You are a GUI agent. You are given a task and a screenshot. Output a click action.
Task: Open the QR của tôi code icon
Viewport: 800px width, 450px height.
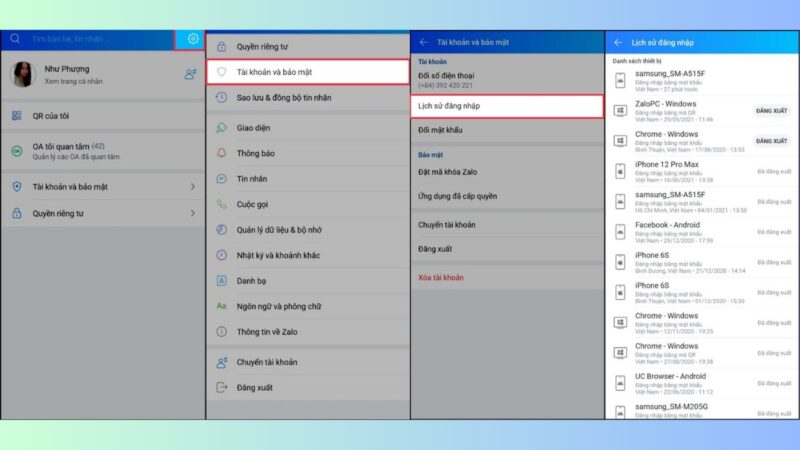click(16, 116)
